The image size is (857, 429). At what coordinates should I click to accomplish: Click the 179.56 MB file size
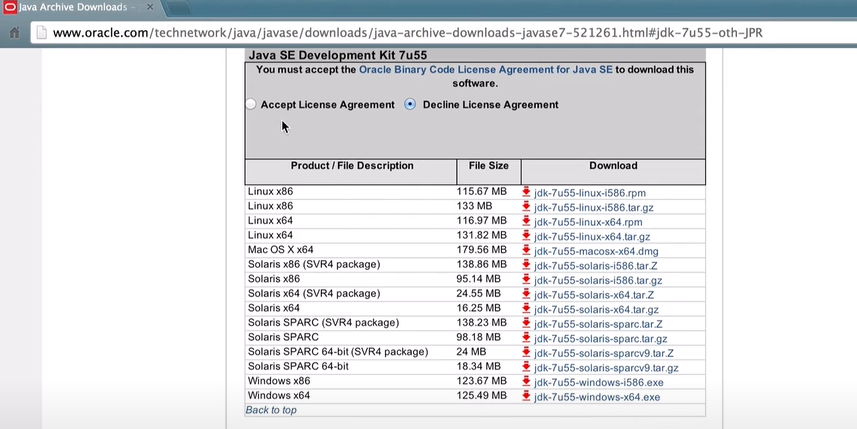482,250
